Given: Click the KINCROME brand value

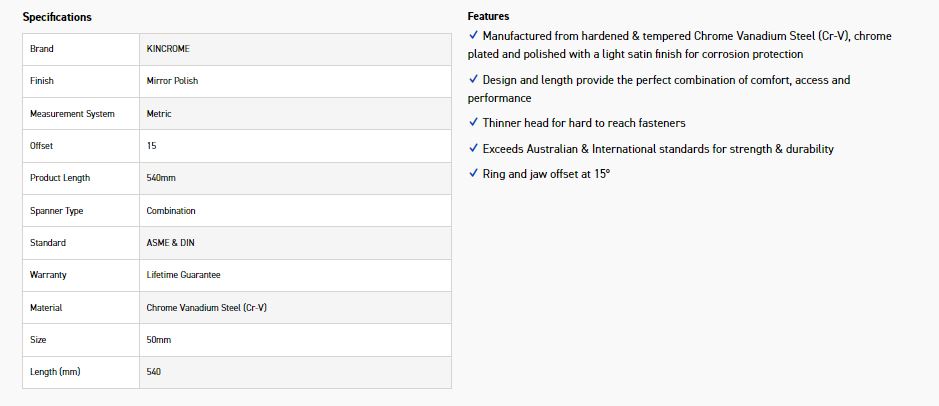Looking at the screenshot, I should coord(168,49).
